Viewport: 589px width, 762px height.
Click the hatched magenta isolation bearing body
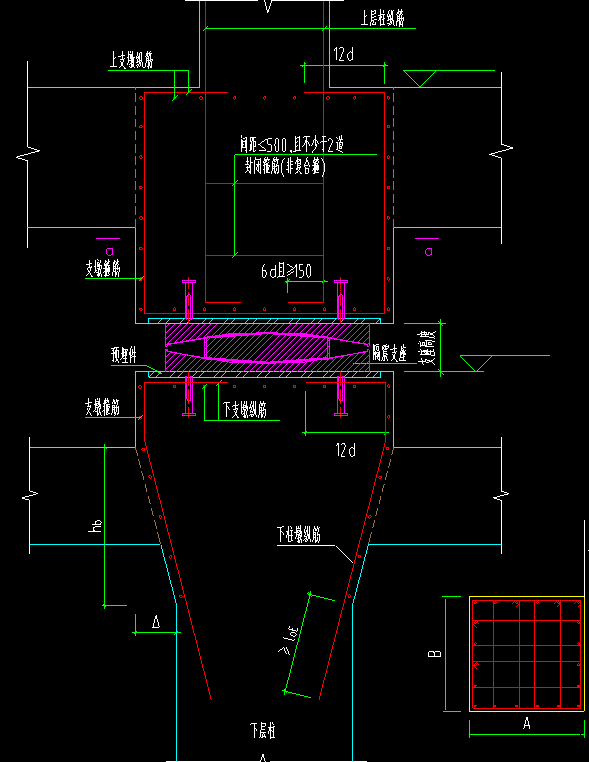tap(267, 347)
